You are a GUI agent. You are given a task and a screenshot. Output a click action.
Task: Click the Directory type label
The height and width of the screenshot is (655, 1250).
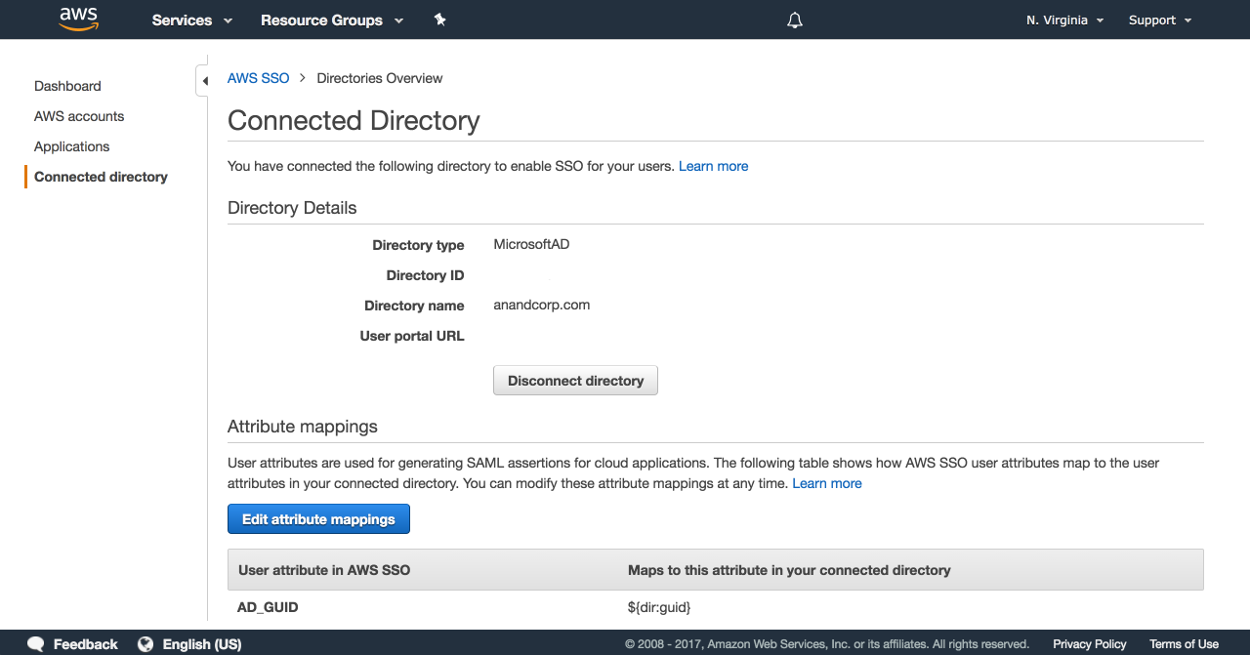pyautogui.click(x=418, y=245)
